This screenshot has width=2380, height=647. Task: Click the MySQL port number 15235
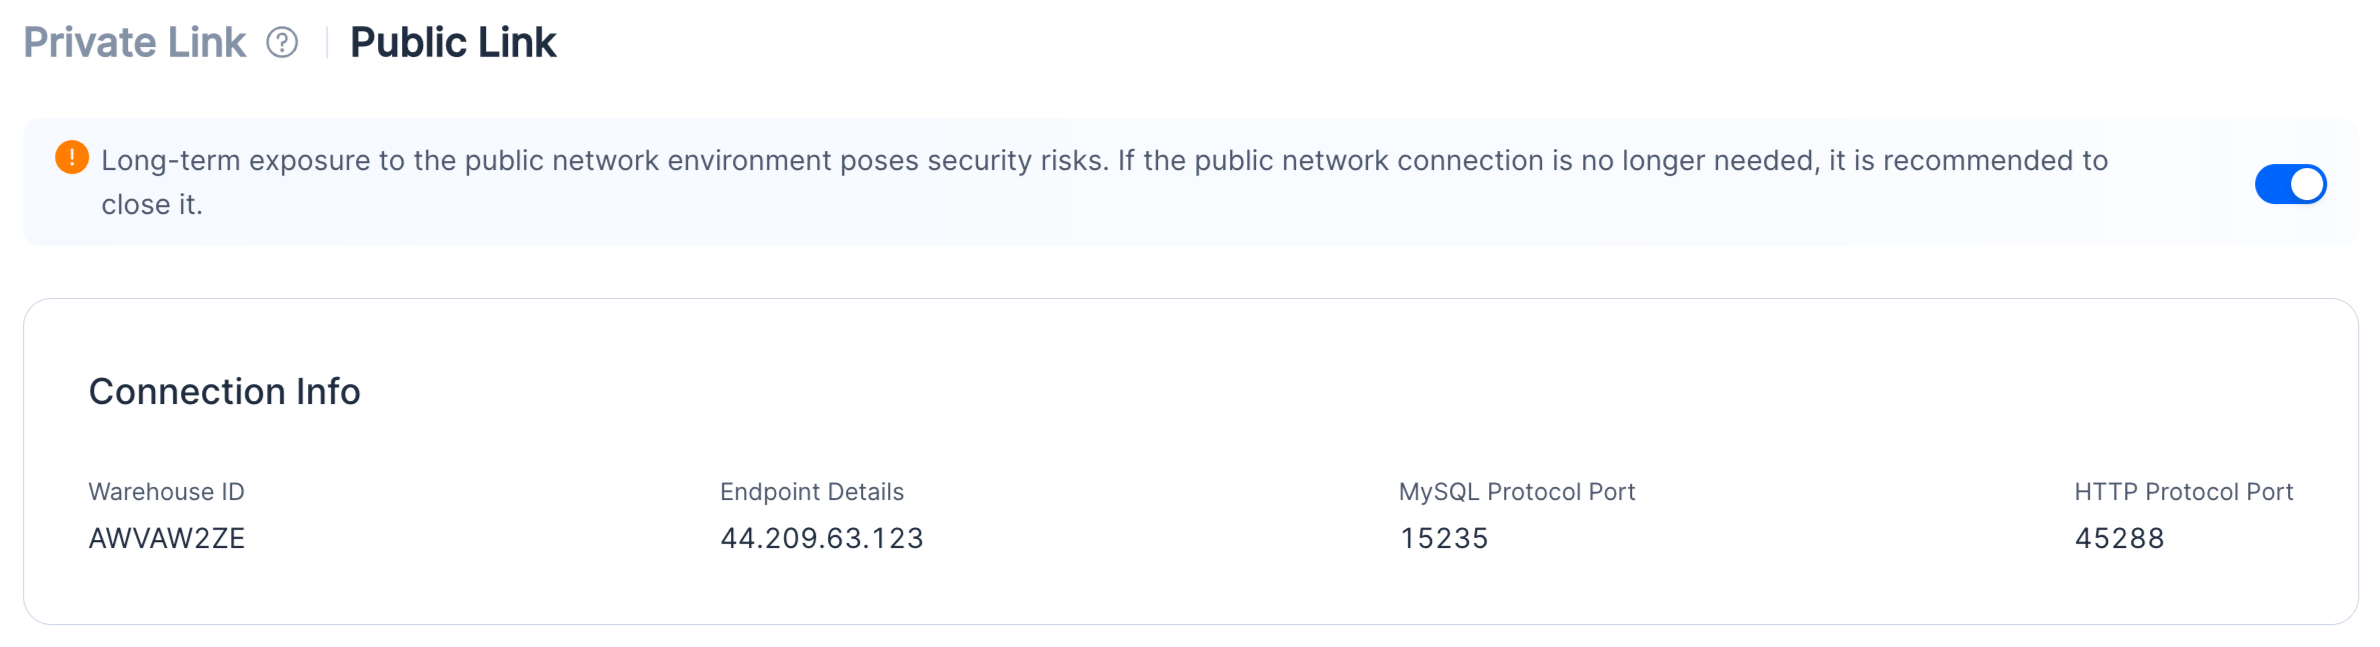(1444, 539)
